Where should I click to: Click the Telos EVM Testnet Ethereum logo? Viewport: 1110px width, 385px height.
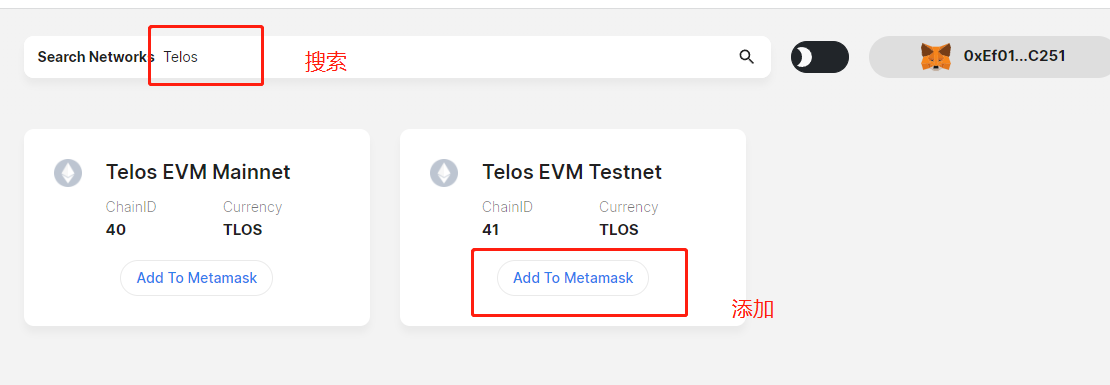click(x=445, y=173)
